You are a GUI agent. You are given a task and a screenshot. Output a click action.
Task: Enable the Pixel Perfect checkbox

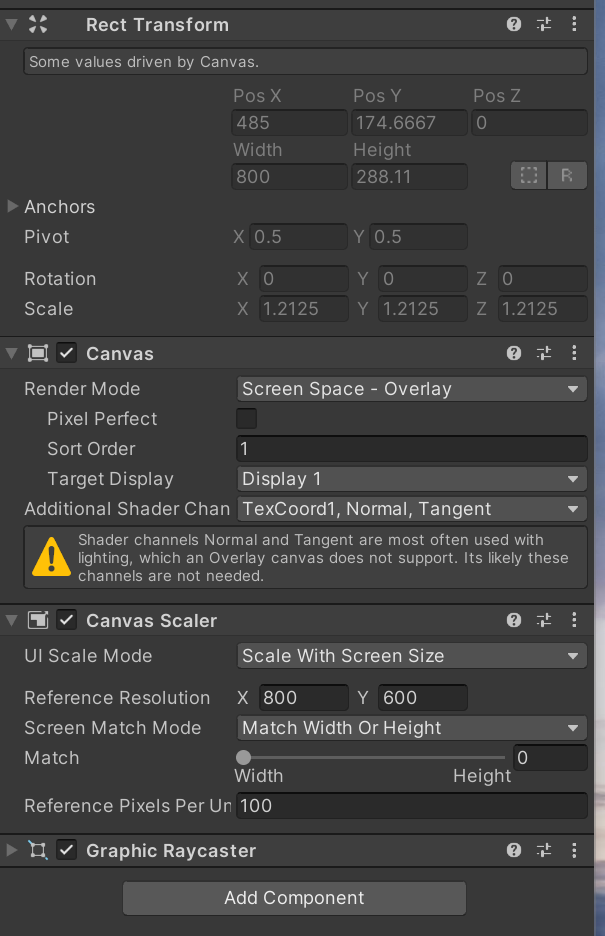tap(246, 419)
